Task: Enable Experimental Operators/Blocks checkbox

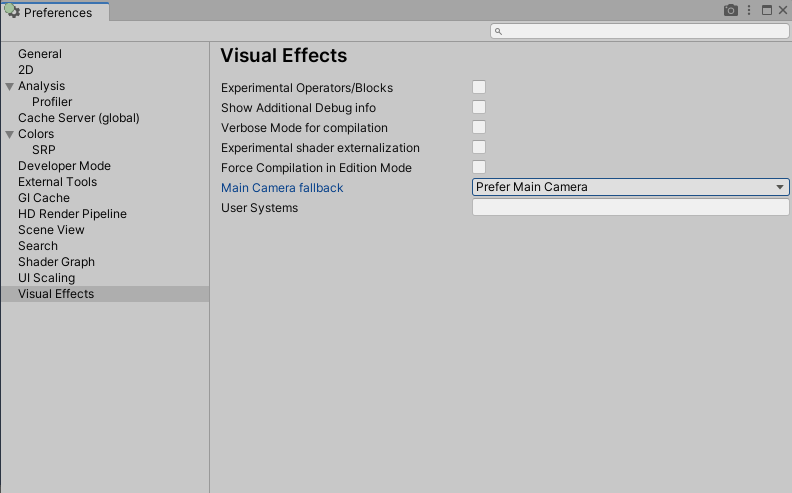Action: click(479, 88)
